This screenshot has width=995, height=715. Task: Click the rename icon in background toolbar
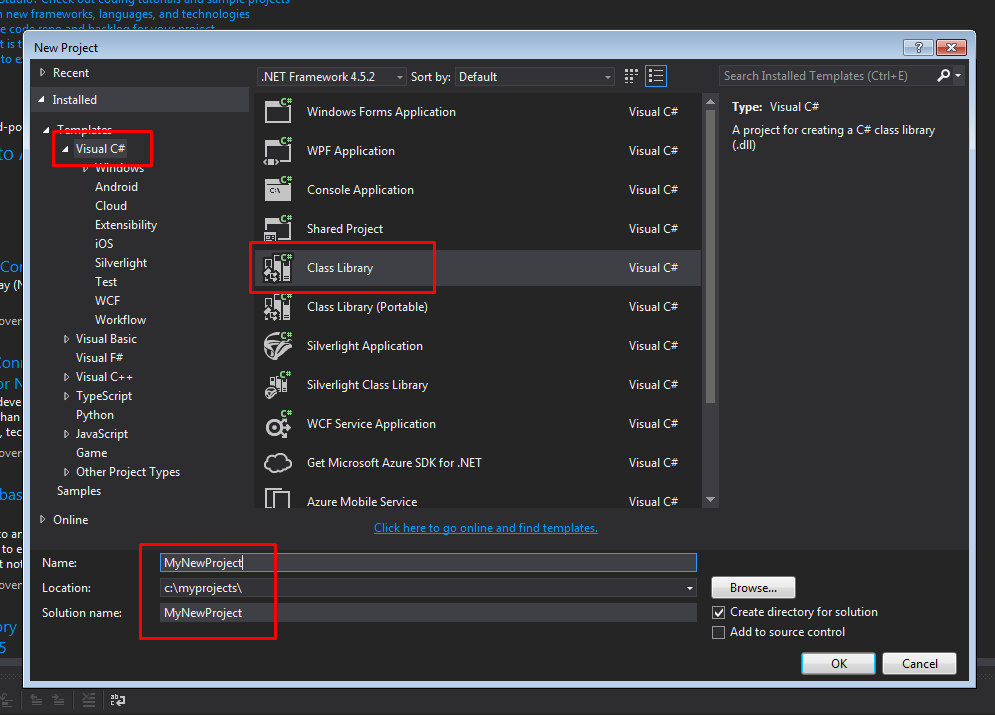point(118,700)
